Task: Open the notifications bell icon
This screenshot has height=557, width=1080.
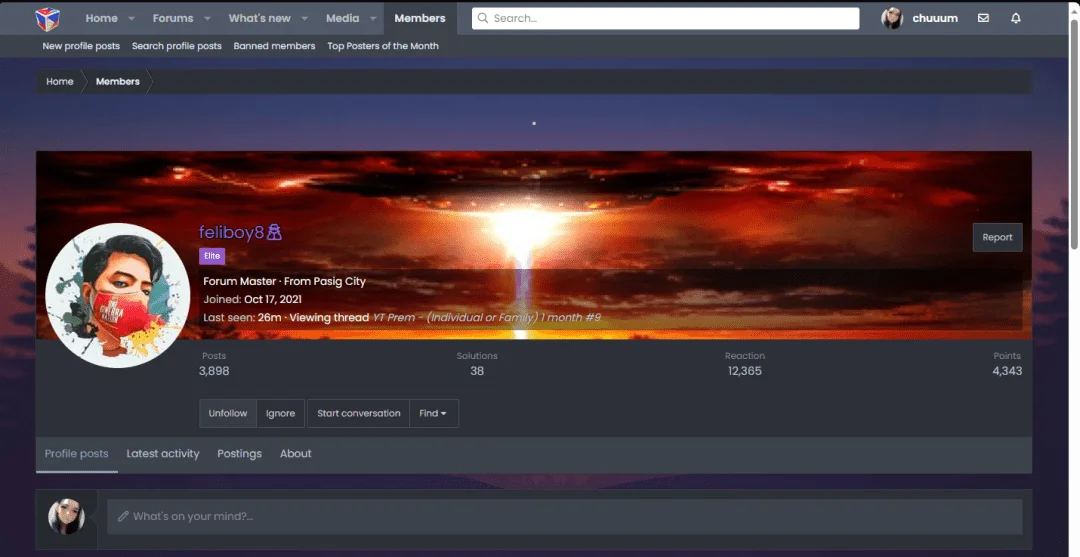Action: tap(1016, 19)
